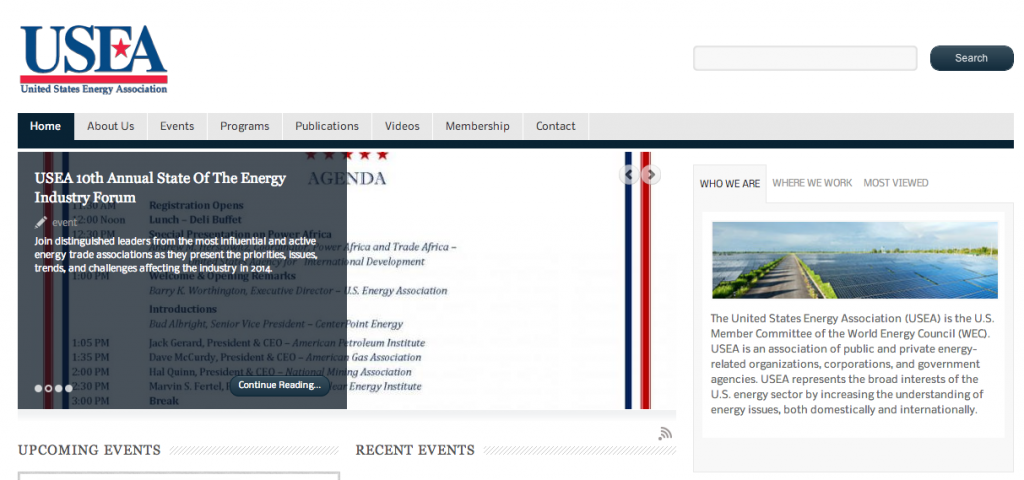This screenshot has height=480, width=1024.
Task: Focus the search text field
Action: click(x=805, y=58)
